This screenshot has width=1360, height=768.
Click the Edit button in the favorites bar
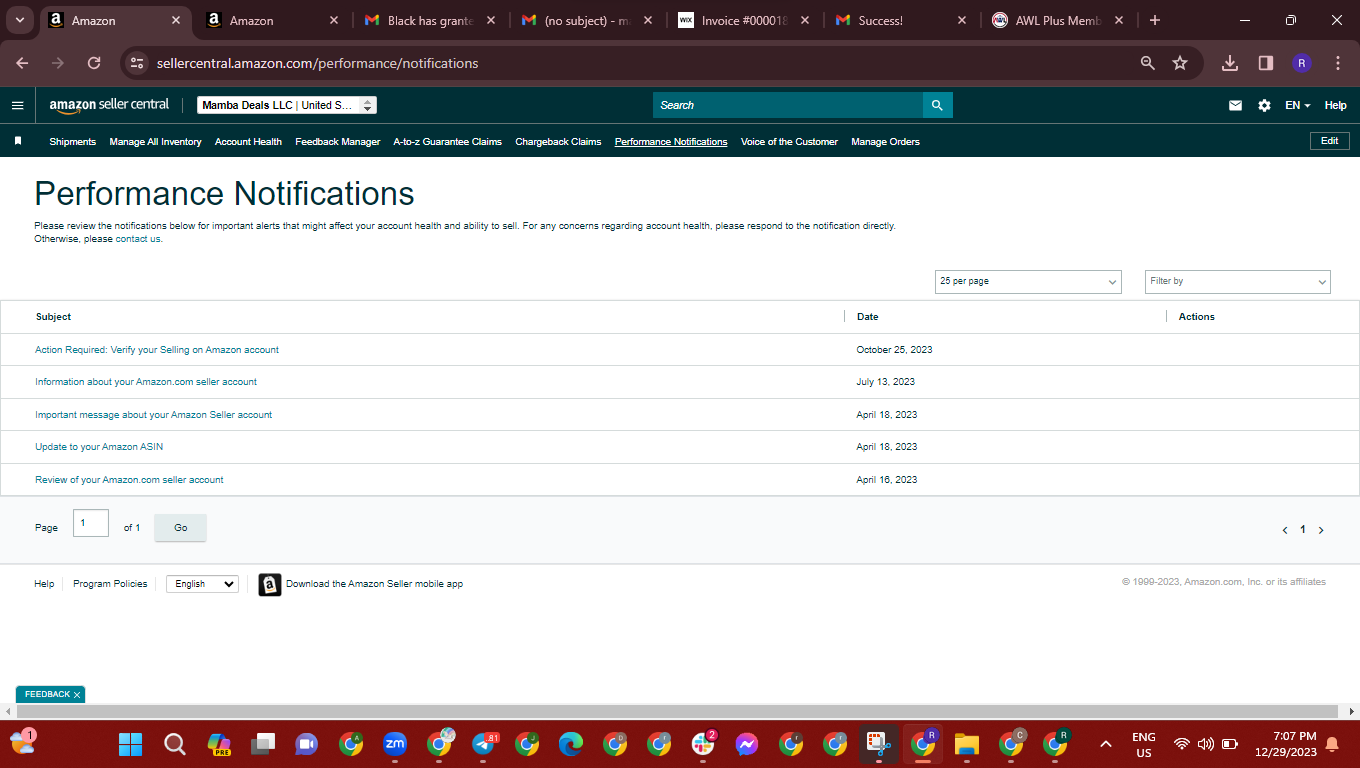pyautogui.click(x=1330, y=141)
